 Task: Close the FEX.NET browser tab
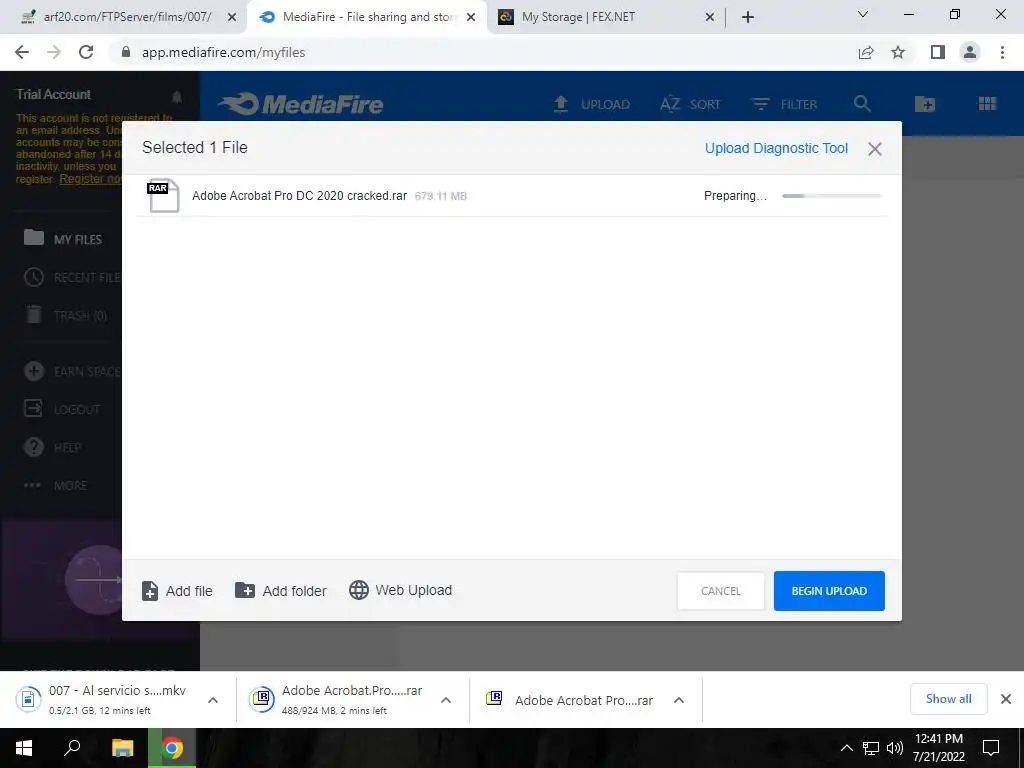coord(710,18)
